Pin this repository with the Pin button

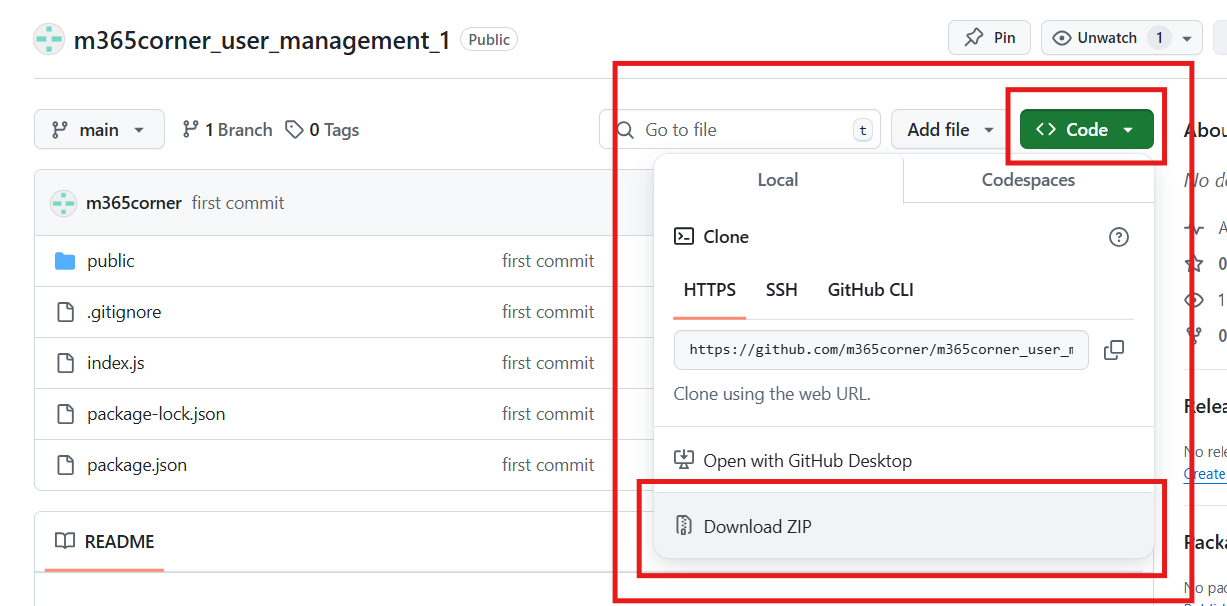990,38
